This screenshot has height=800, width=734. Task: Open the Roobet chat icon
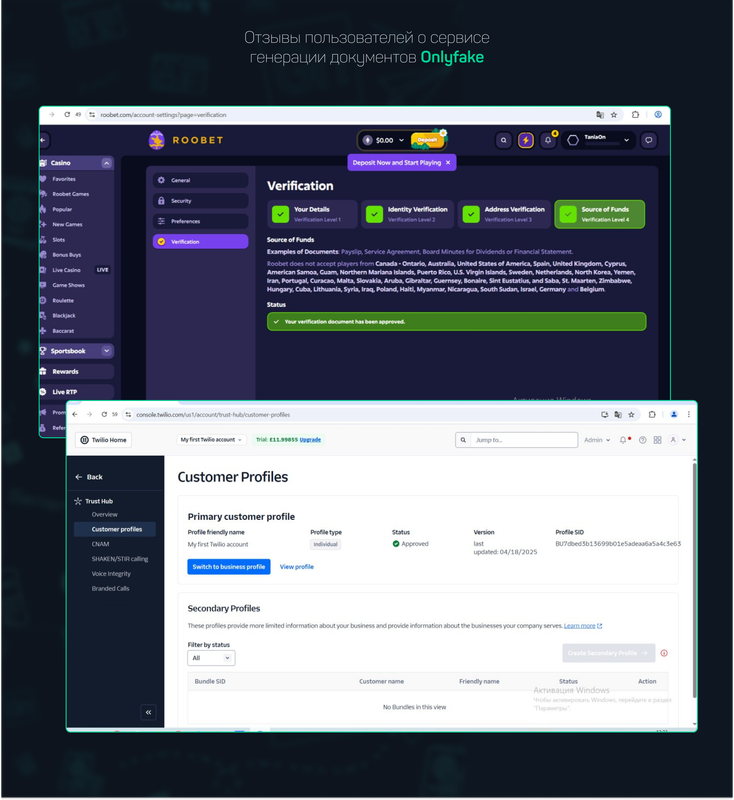(x=649, y=141)
